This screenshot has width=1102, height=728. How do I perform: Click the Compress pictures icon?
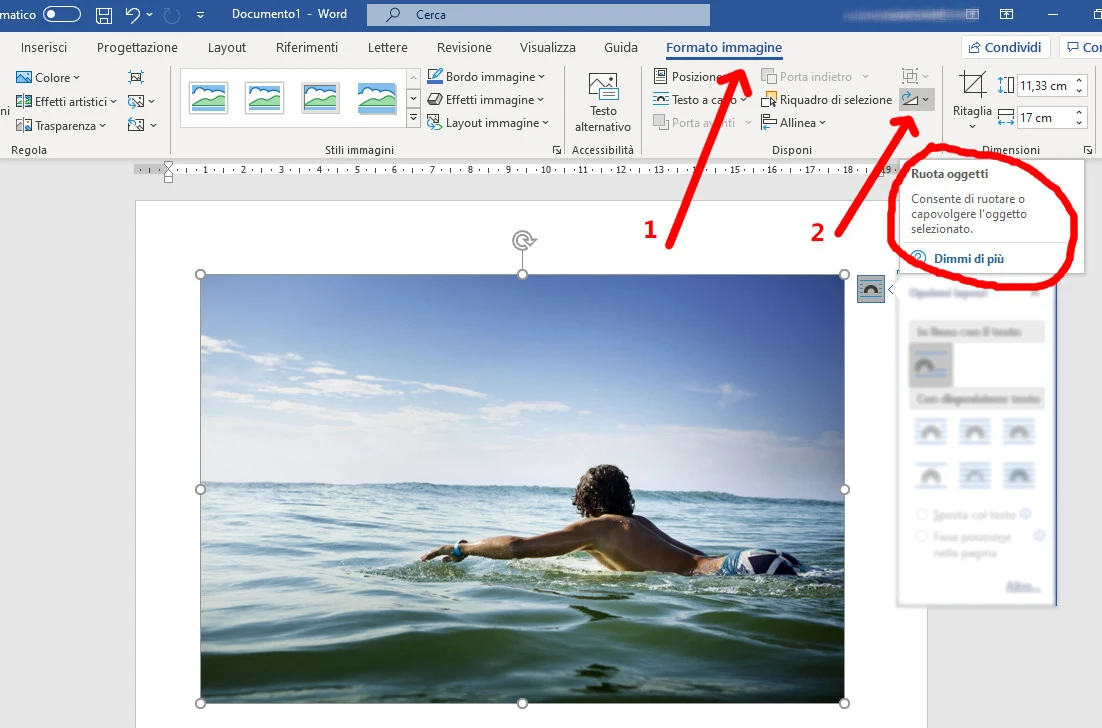click(x=136, y=77)
